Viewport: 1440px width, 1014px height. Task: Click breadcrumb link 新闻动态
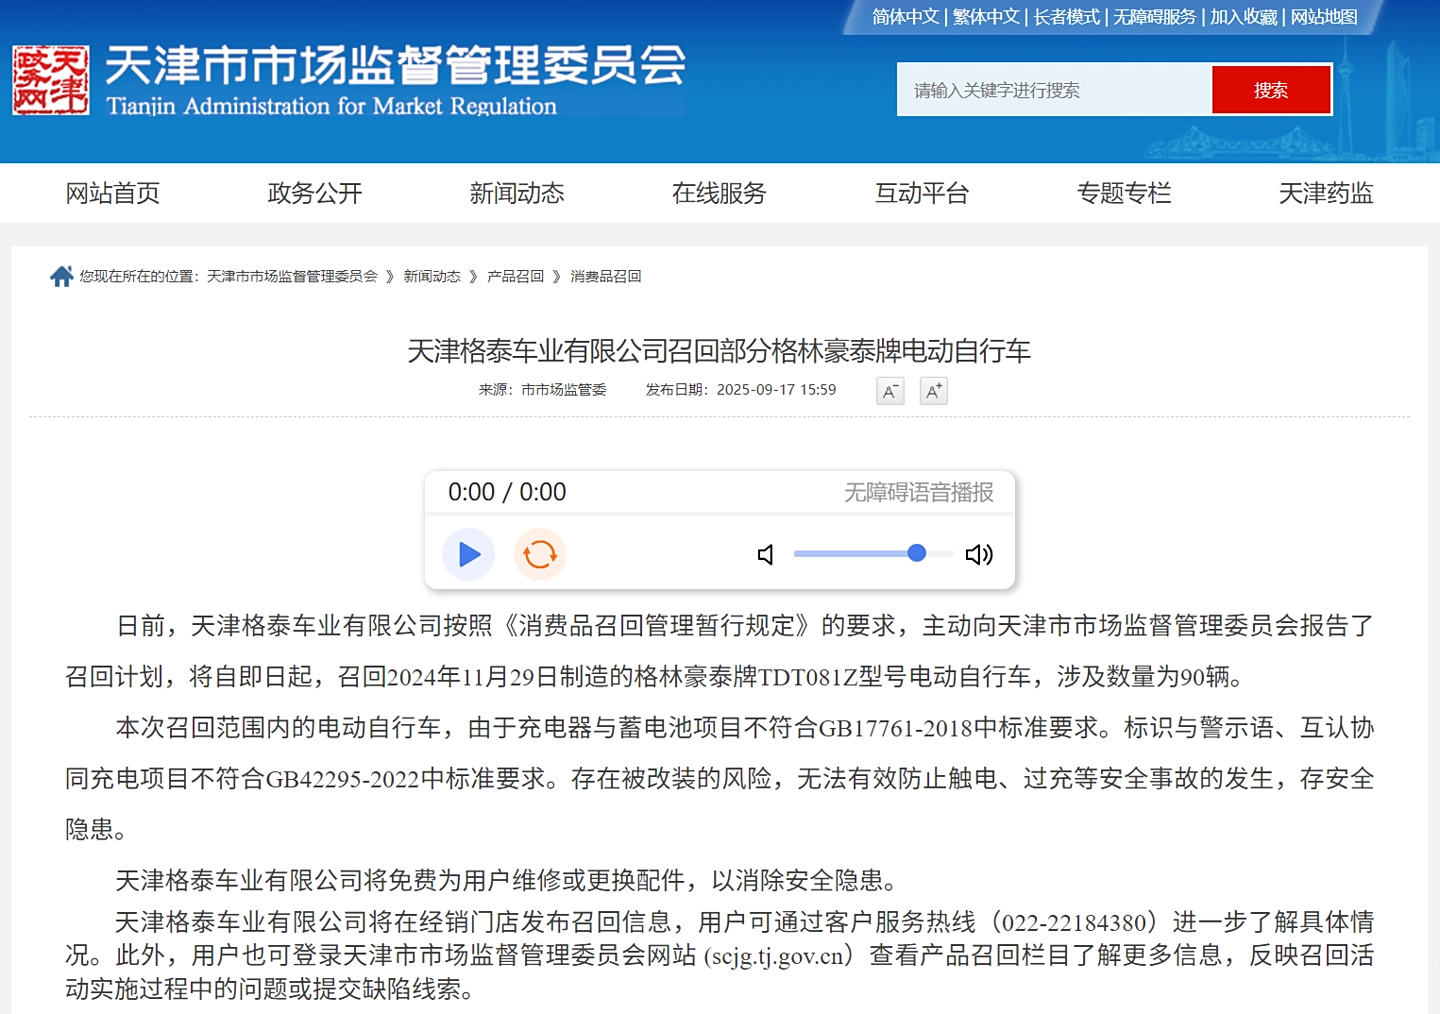[432, 276]
